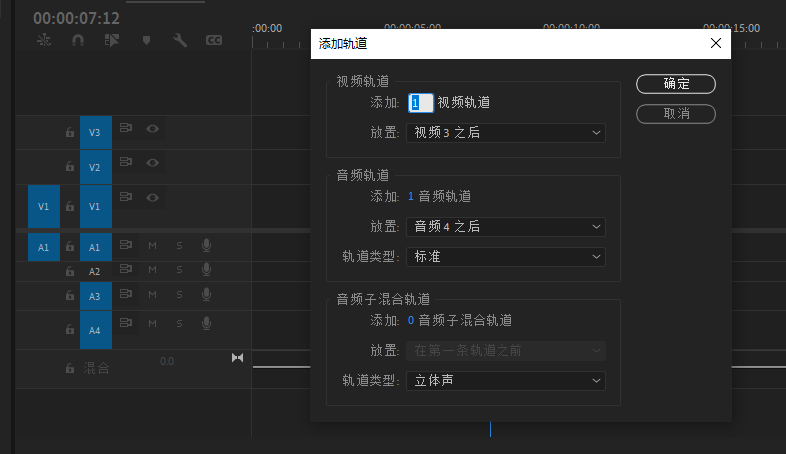Click the add marker shield icon
This screenshot has width=786, height=454.
[146, 40]
